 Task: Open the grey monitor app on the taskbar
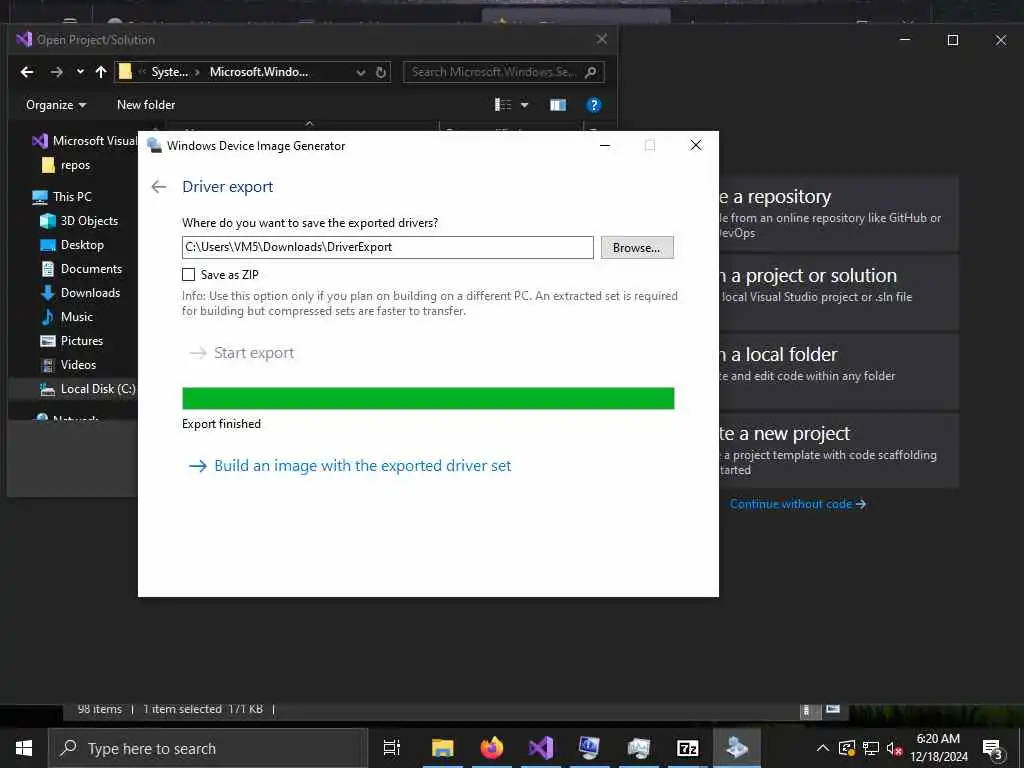click(x=638, y=748)
